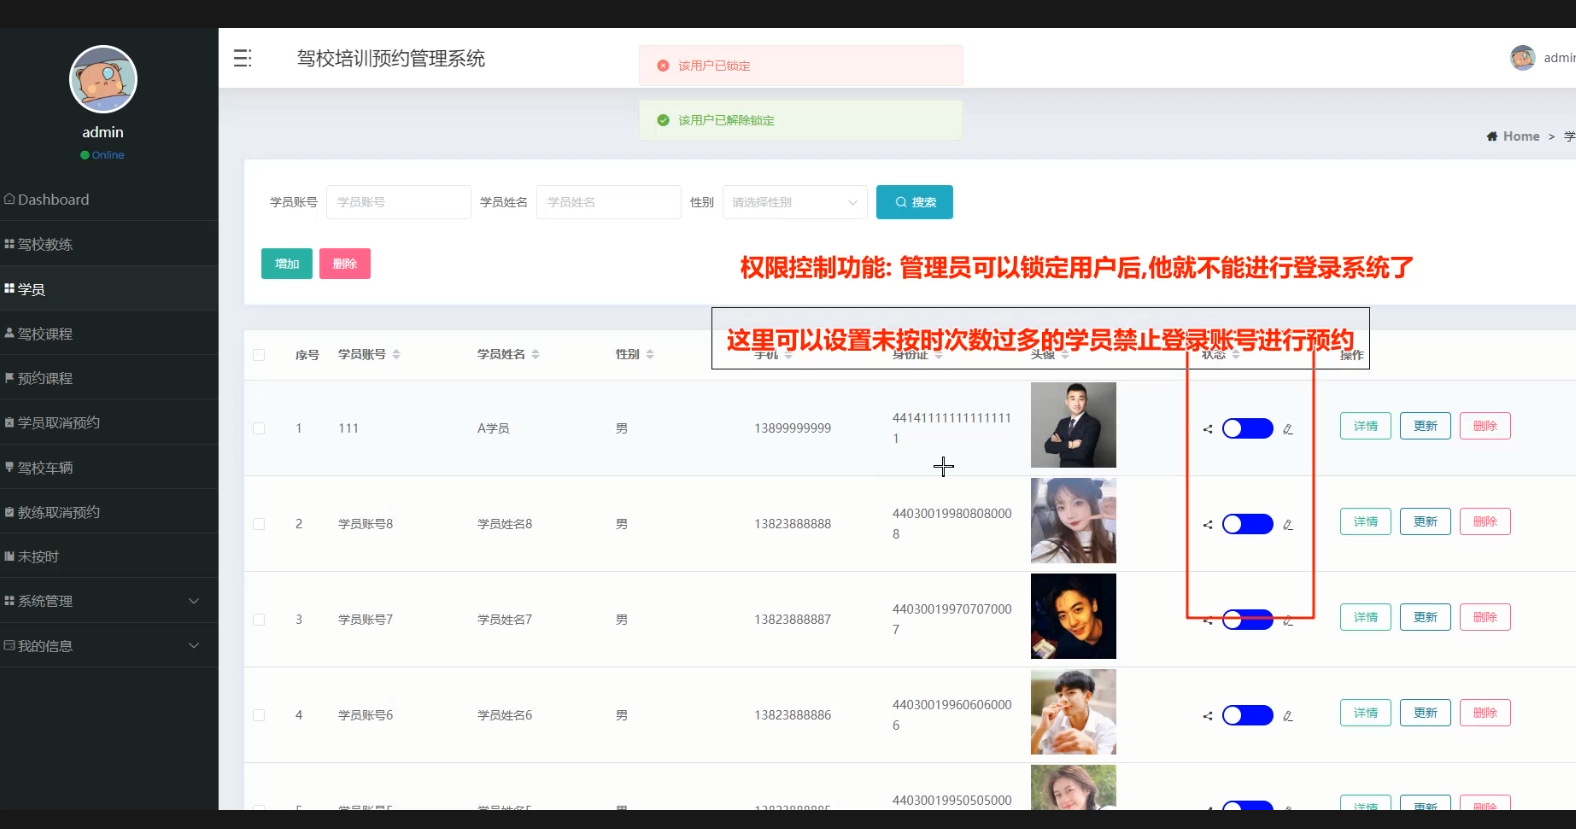1576x829 pixels.
Task: Open 驾校车辆 sidebar menu item
Action: click(x=109, y=467)
